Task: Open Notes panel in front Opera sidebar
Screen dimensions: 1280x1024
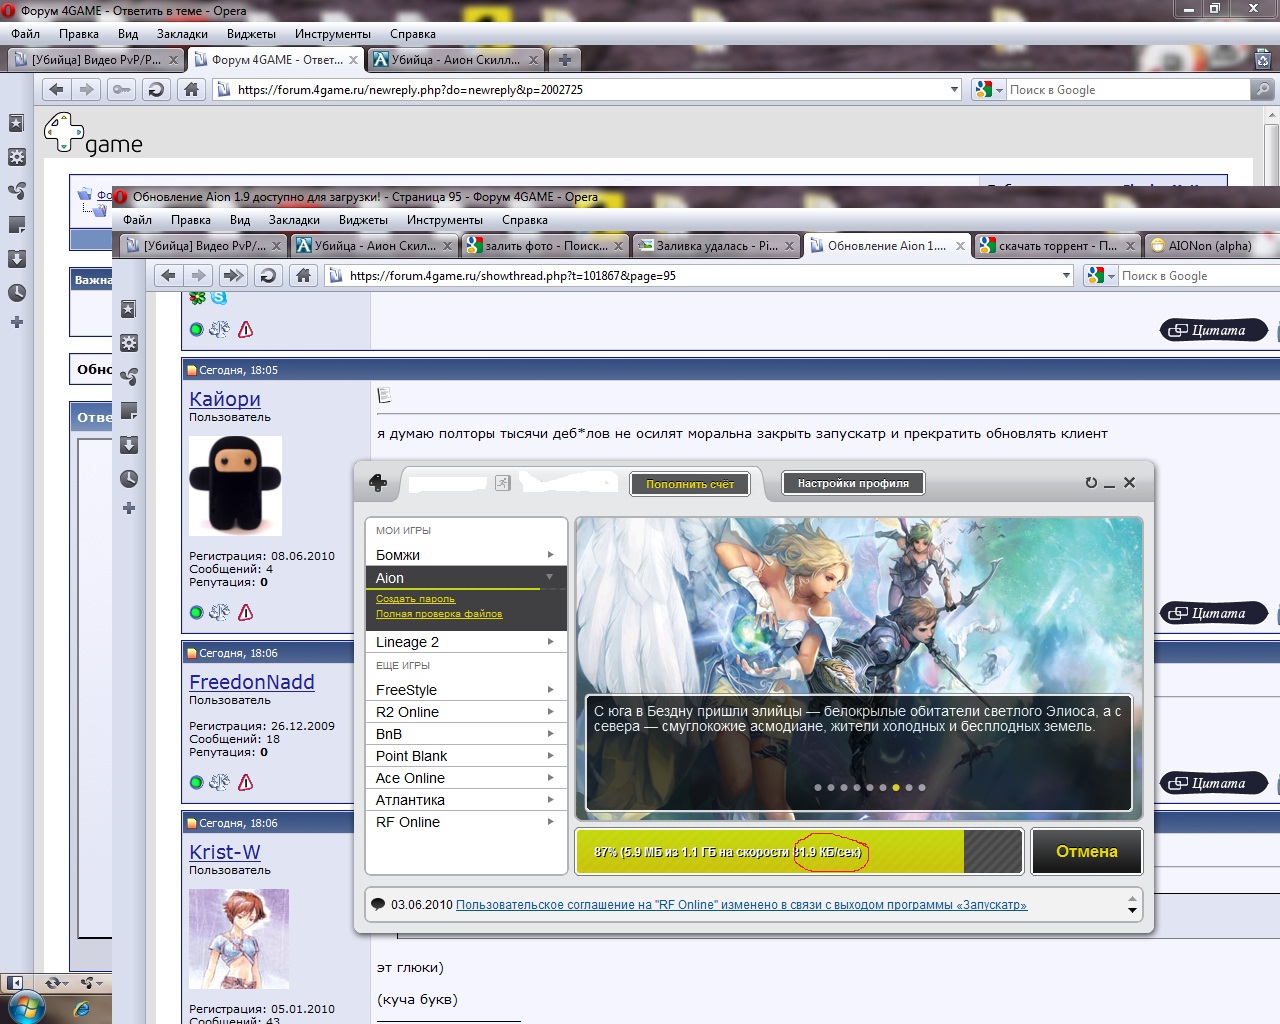Action: (129, 411)
